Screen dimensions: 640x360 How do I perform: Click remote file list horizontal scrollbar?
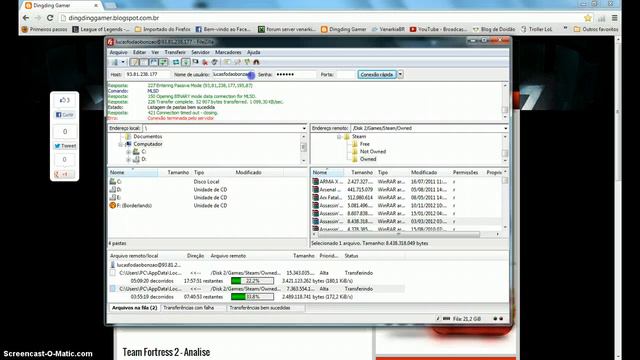pos(398,234)
